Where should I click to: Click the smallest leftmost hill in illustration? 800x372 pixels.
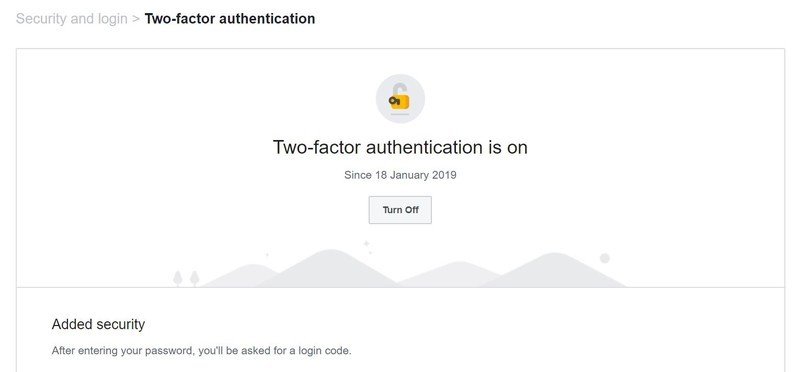pyautogui.click(x=240, y=276)
